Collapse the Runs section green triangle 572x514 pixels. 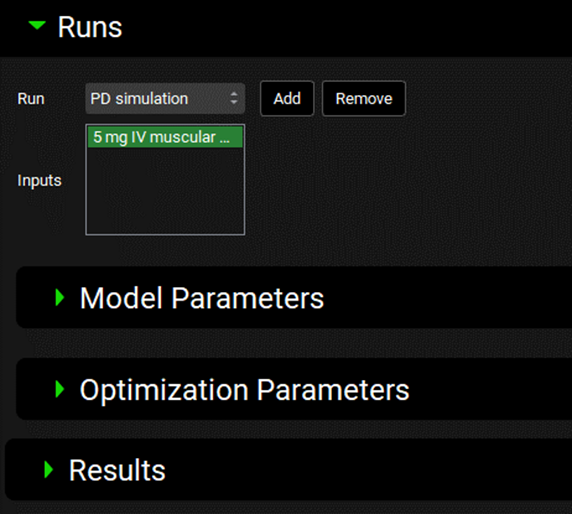point(37,26)
